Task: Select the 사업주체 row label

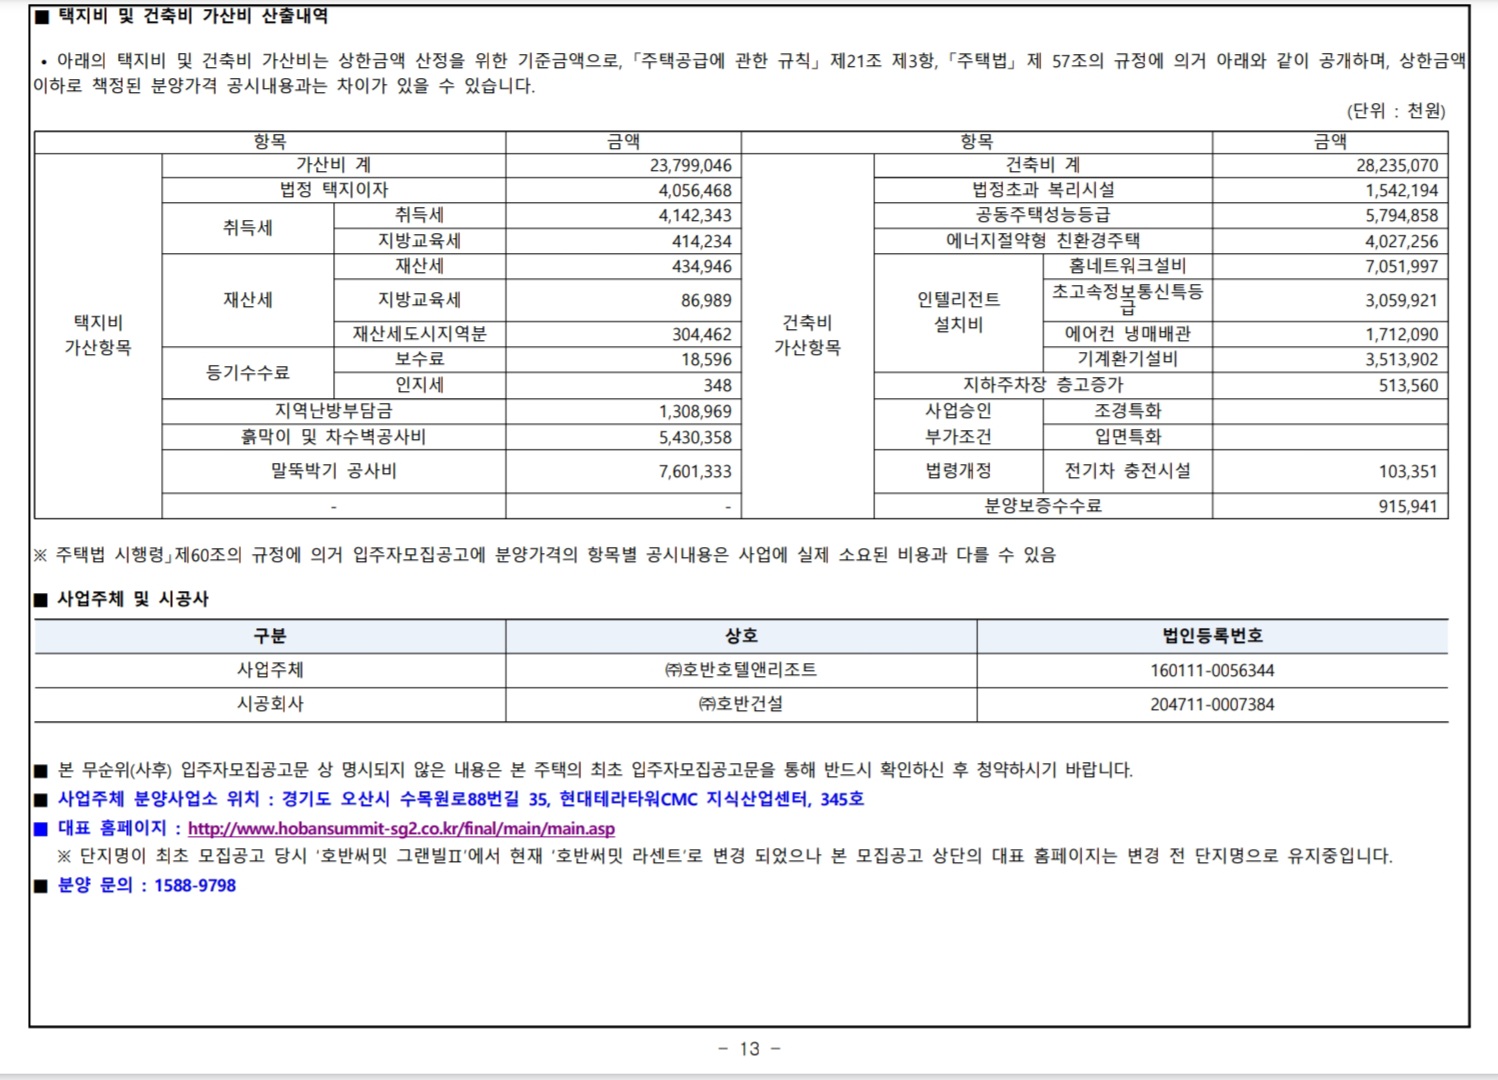Action: point(270,670)
